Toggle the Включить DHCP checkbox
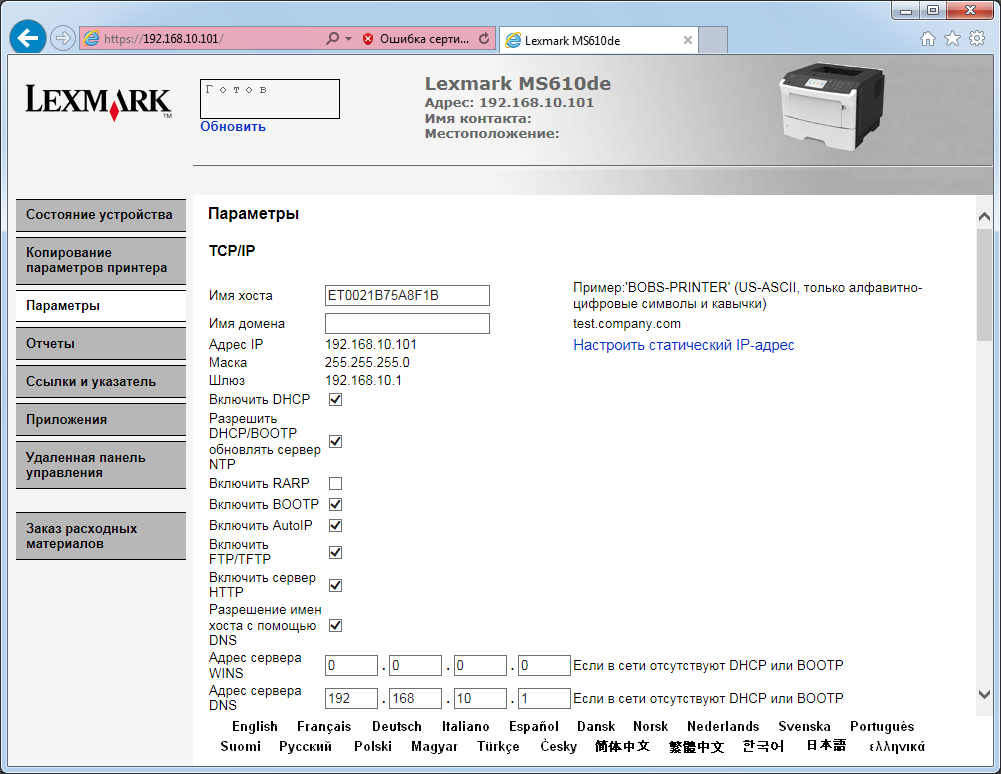This screenshot has width=1001, height=774. [335, 400]
